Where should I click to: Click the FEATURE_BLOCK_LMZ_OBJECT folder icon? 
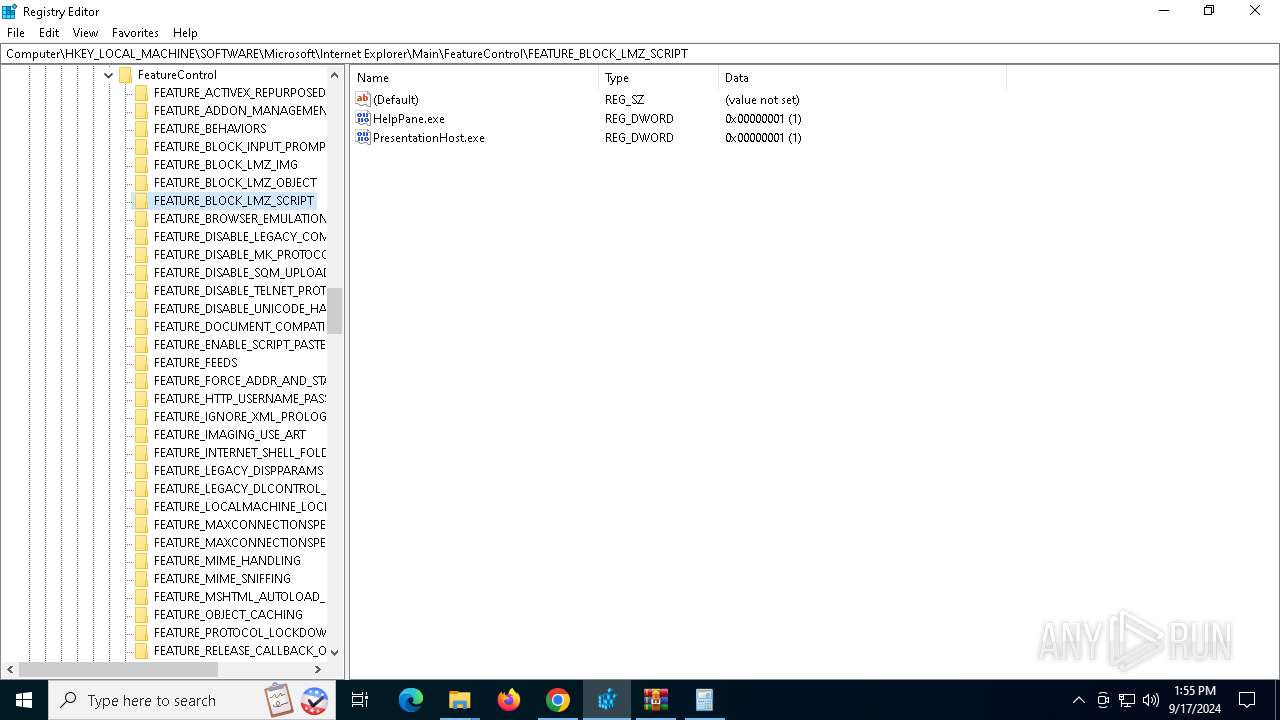141,183
